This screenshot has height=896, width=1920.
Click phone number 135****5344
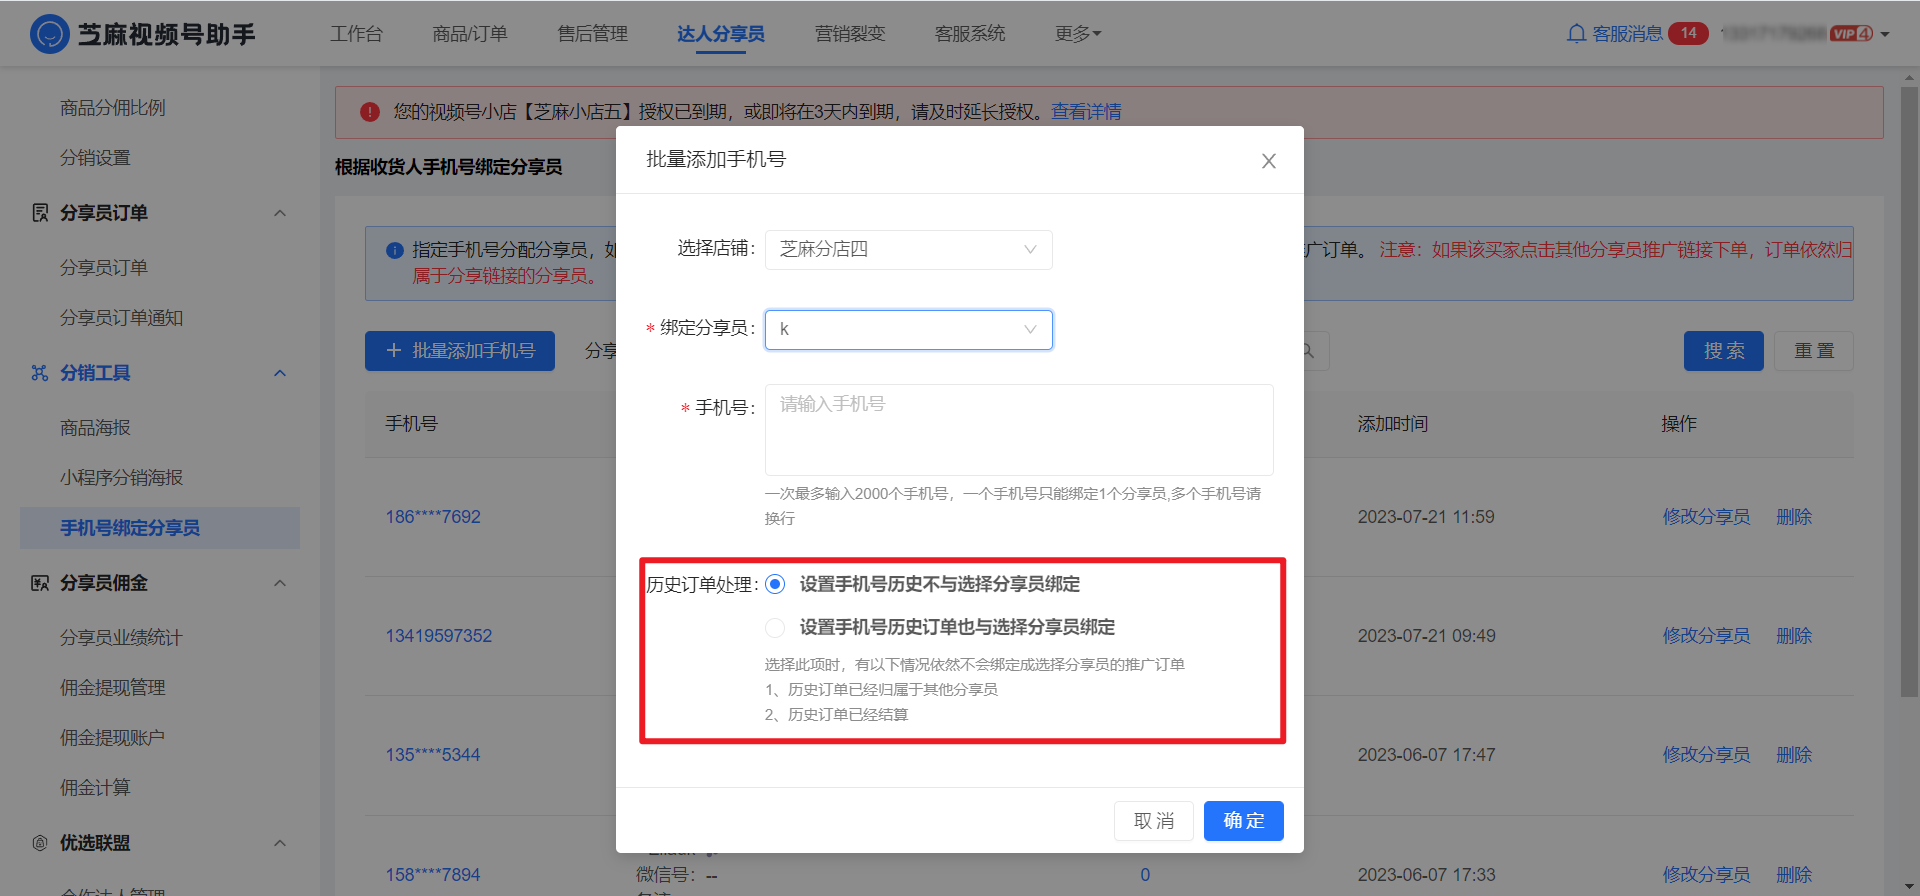433,755
